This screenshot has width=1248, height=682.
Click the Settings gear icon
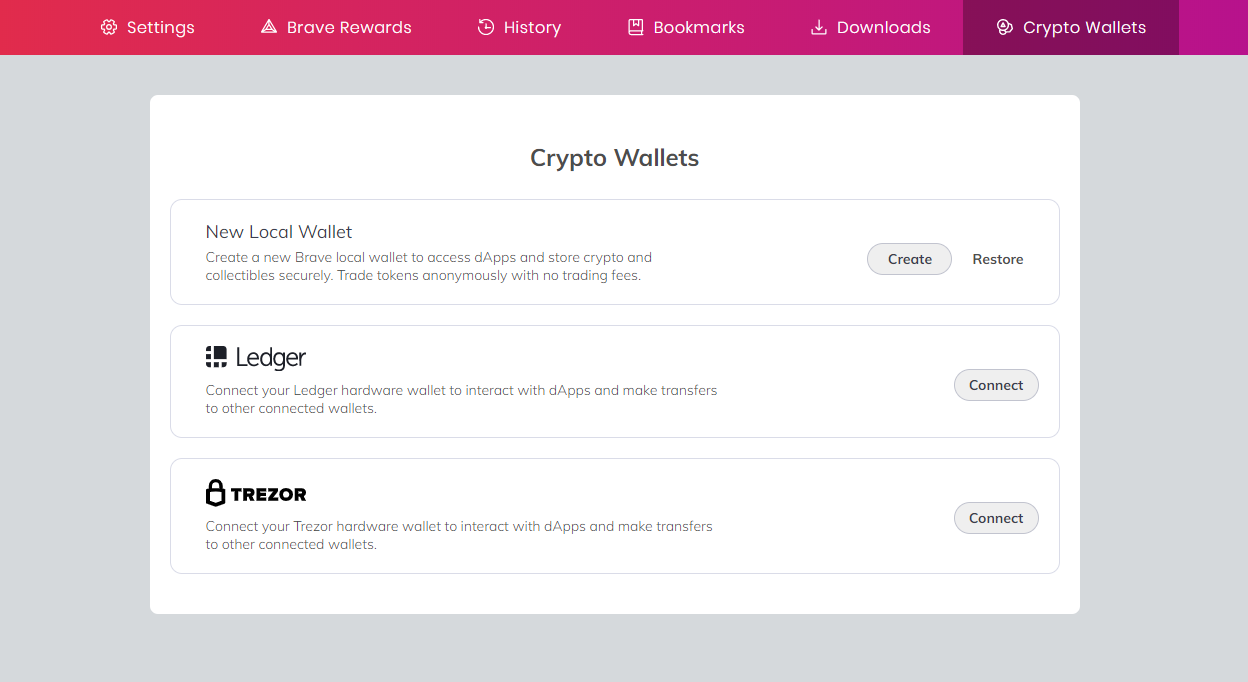coord(109,27)
